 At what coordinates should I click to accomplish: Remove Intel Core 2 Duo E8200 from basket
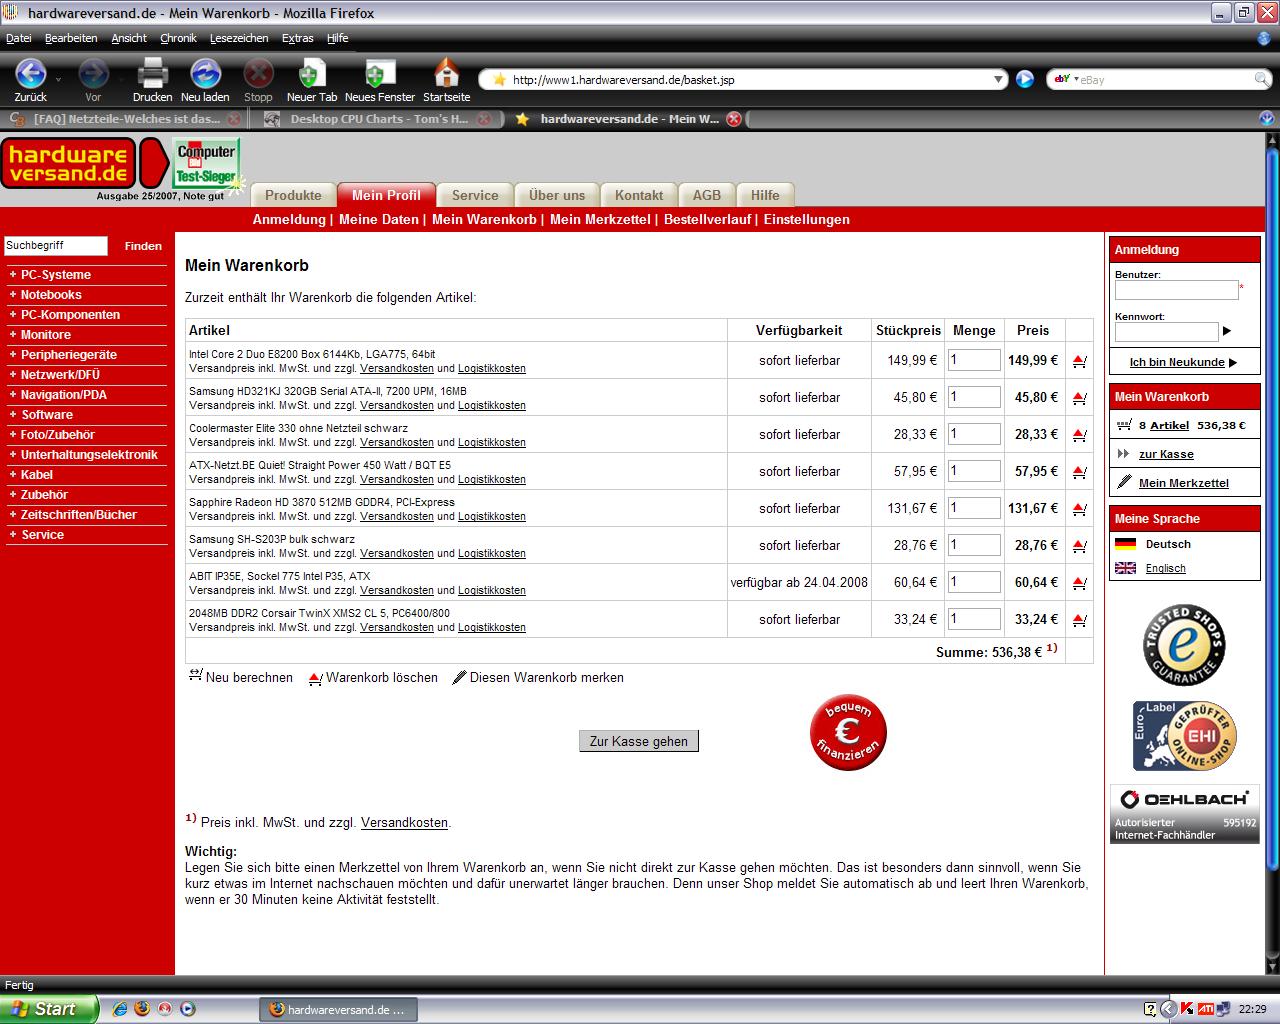tap(1079, 361)
